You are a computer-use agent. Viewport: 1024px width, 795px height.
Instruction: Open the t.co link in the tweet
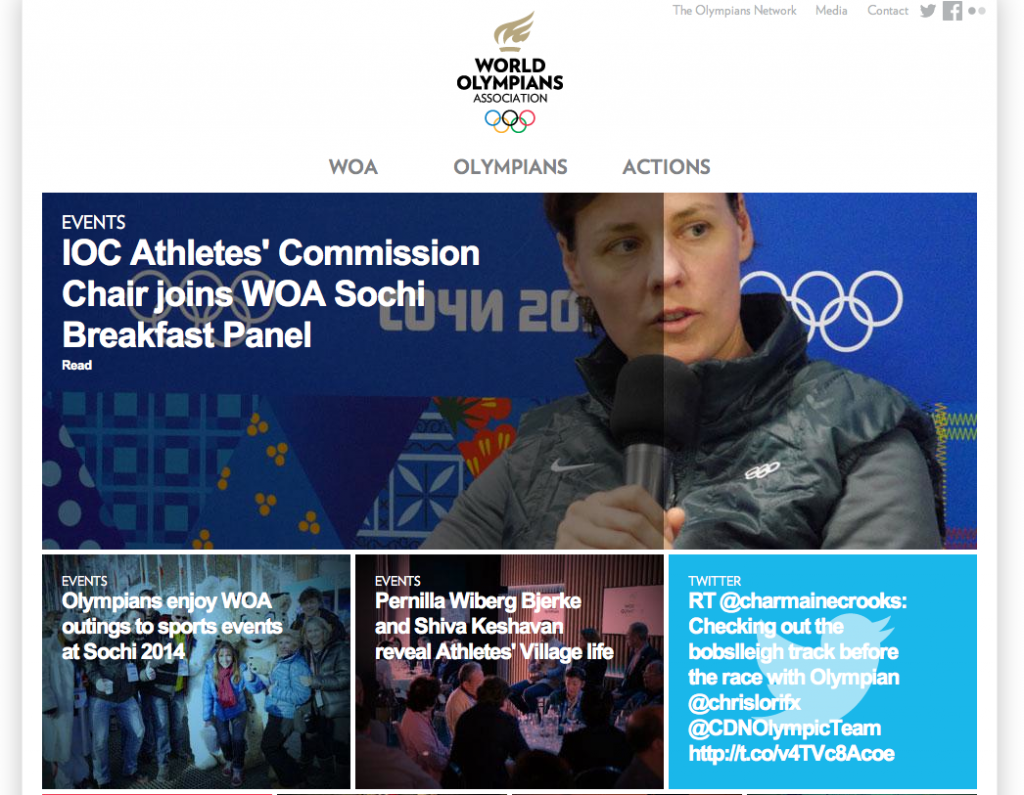tap(792, 753)
